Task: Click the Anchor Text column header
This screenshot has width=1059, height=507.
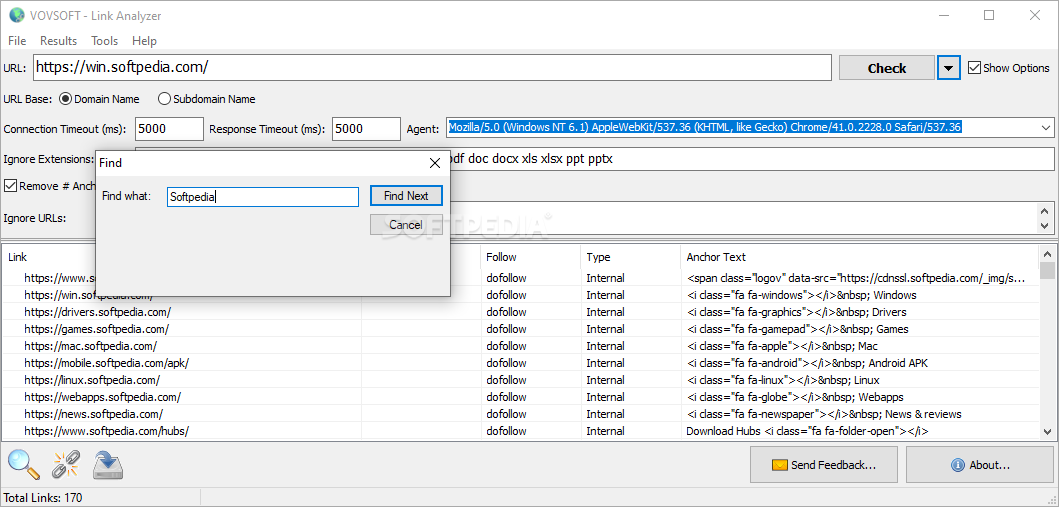Action: click(860, 257)
